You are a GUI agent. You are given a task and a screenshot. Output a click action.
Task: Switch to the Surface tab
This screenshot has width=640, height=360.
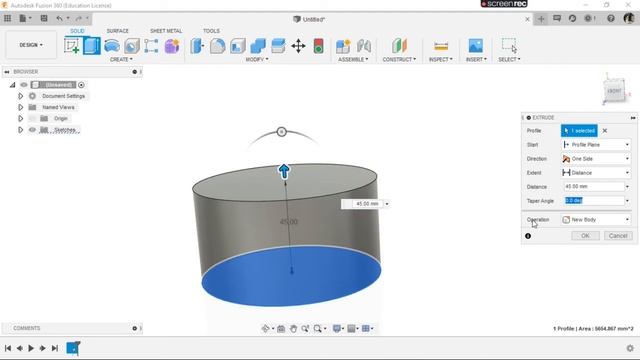pos(118,31)
